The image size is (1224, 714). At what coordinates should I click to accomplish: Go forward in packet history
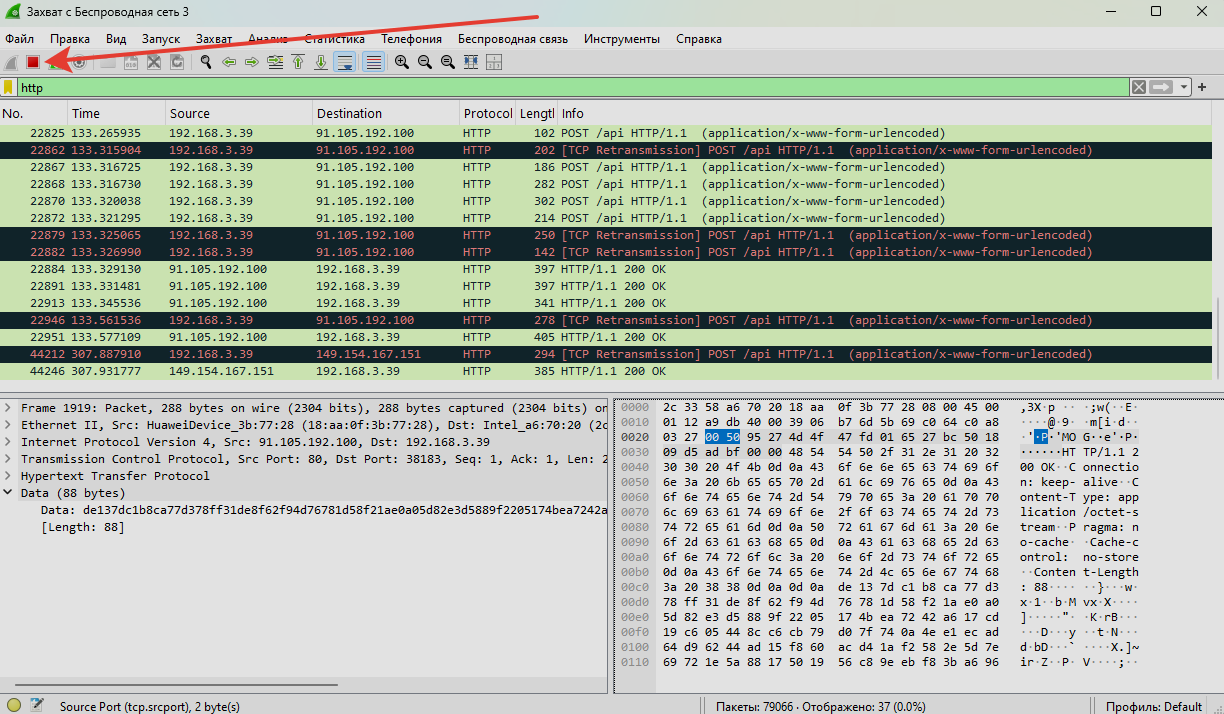[251, 62]
